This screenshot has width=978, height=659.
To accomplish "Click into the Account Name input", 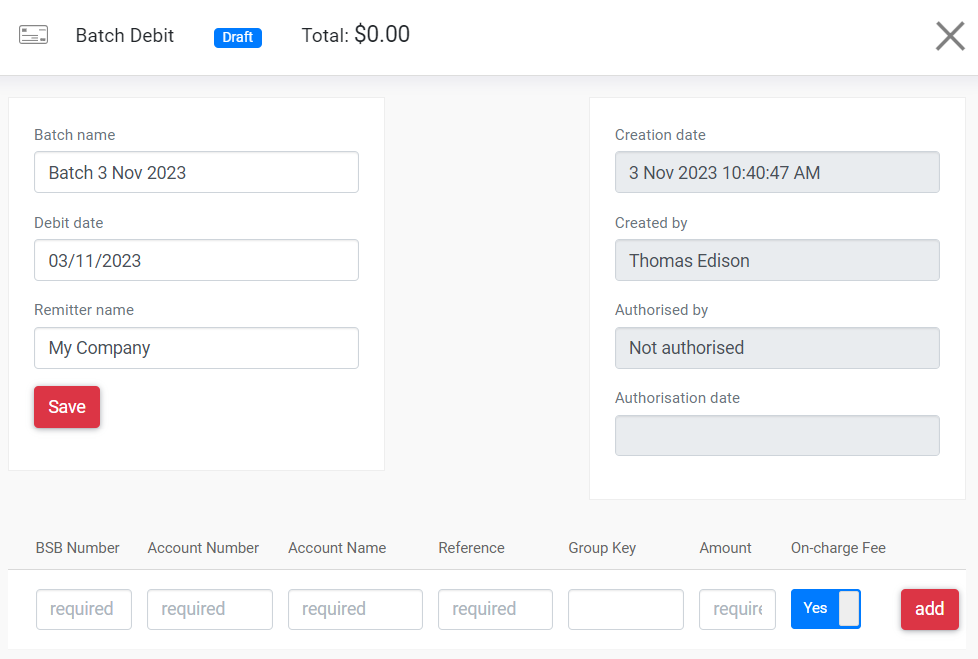I will (x=355, y=609).
